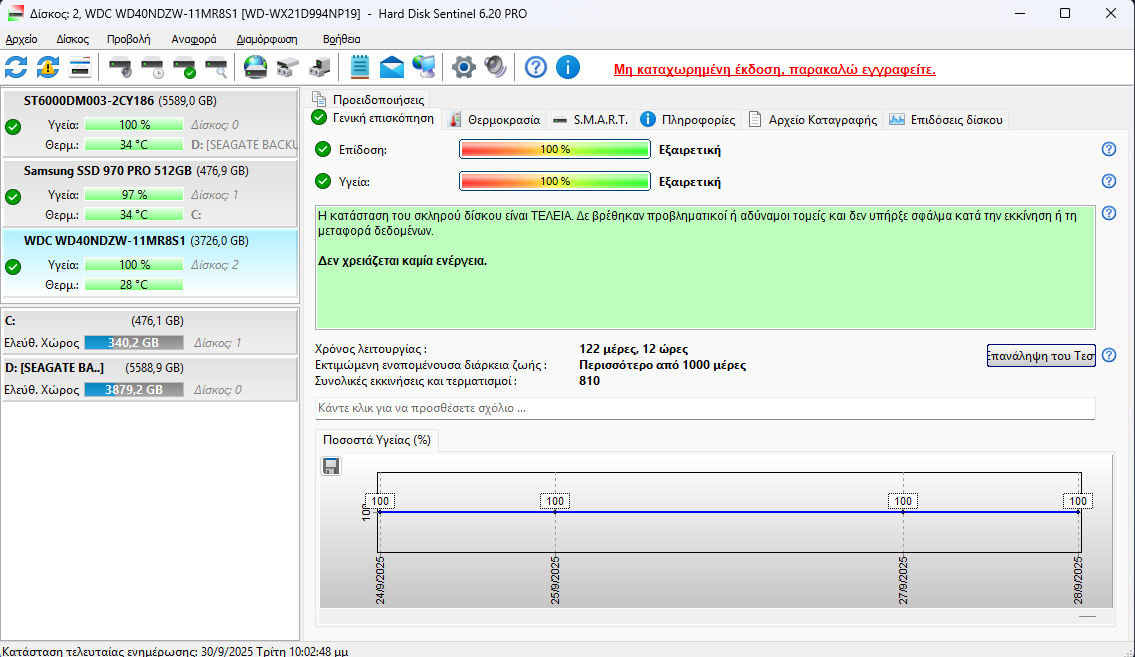Click the unregistered version registration link
The width and height of the screenshot is (1135, 657).
click(x=774, y=69)
